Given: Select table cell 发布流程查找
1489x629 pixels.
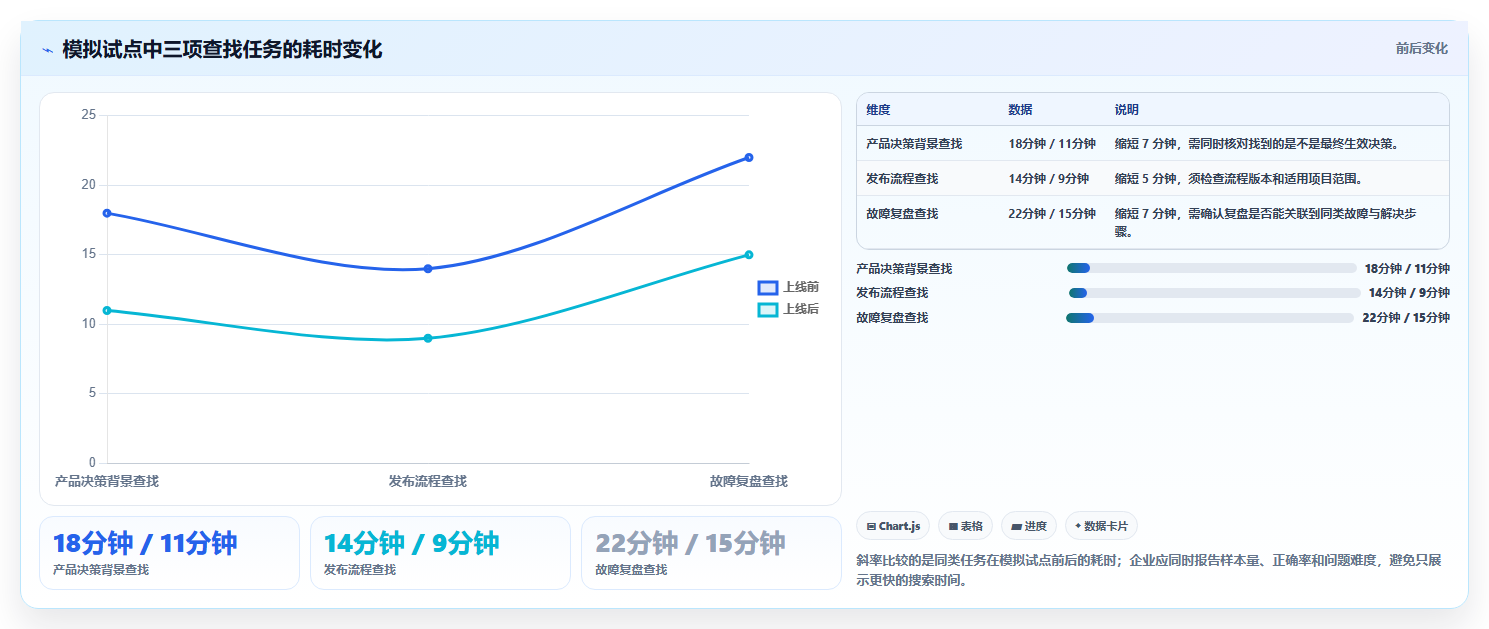Looking at the screenshot, I should (902, 179).
